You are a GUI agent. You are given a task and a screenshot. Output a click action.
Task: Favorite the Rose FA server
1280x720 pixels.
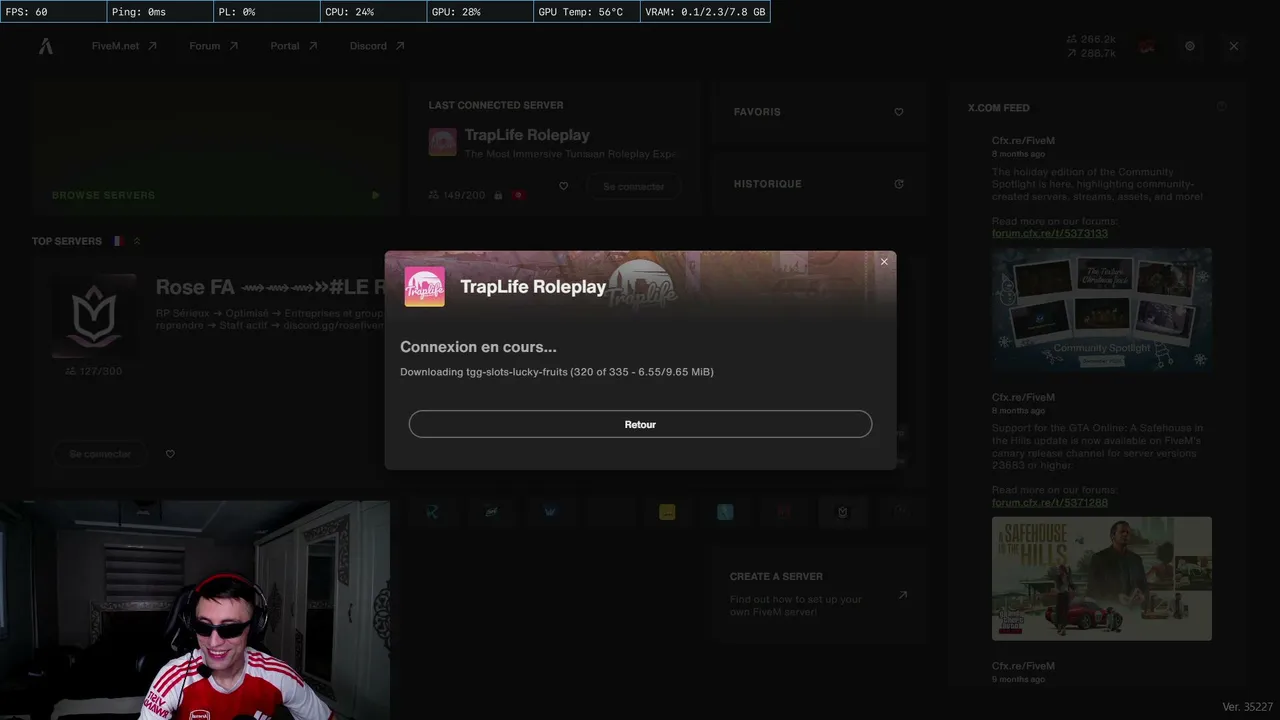170,454
